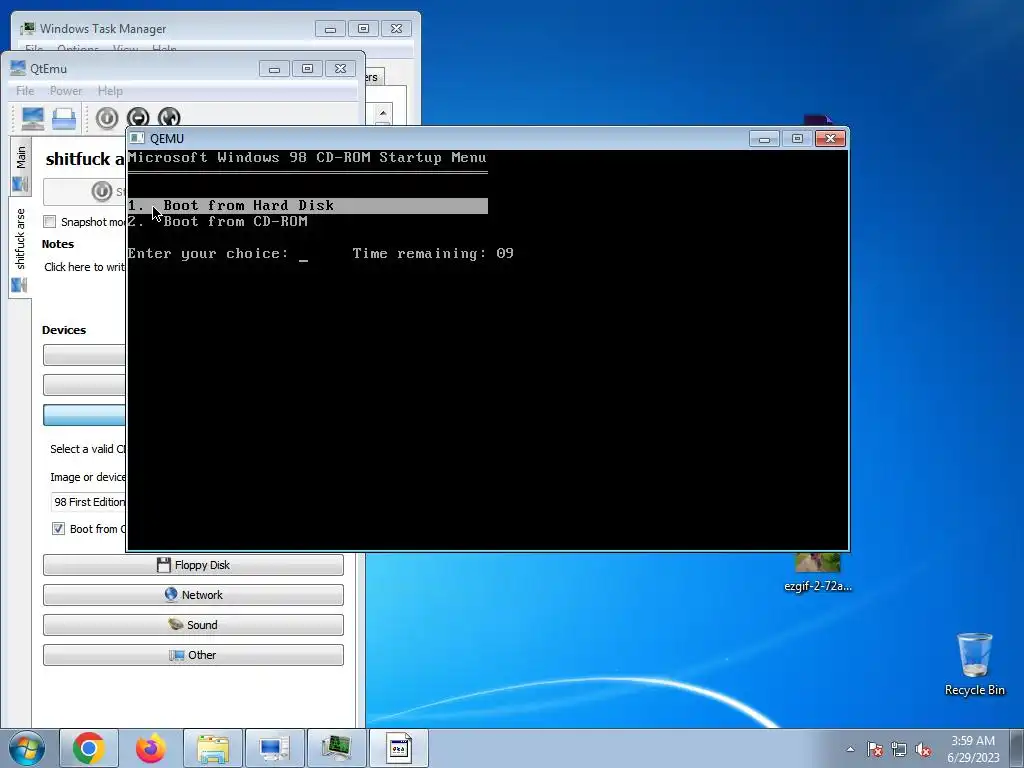Close the Windows Task Manager window
The image size is (1024, 768).
pos(396,29)
